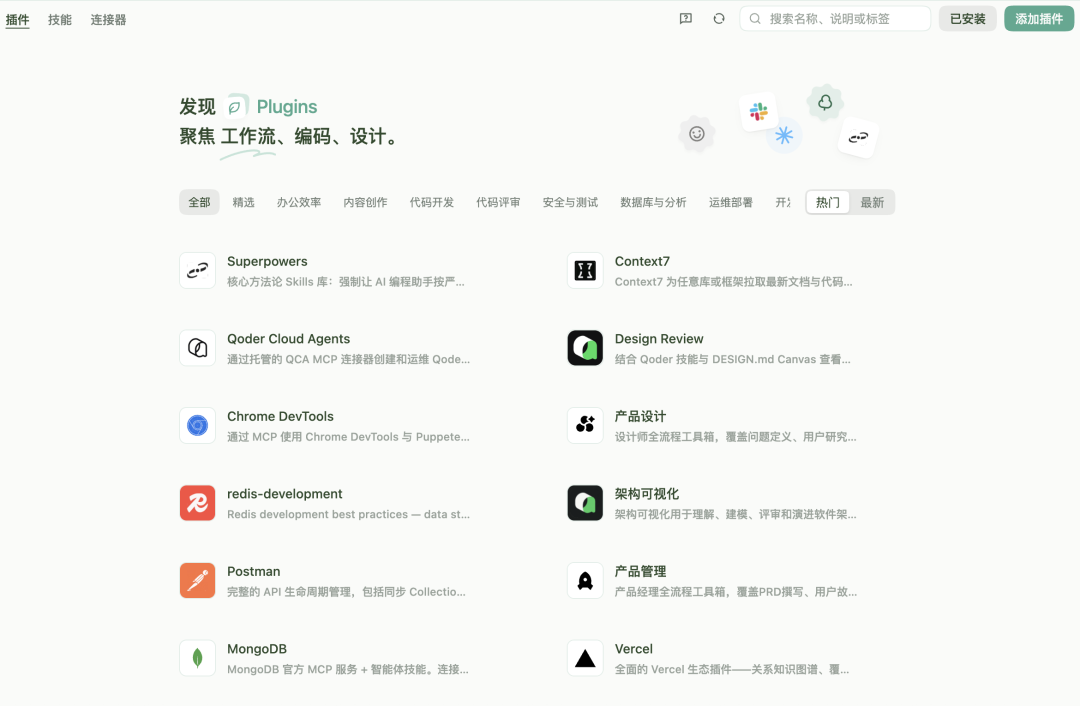Click the Vercel triangle icon
This screenshot has width=1080, height=706.
tap(585, 658)
